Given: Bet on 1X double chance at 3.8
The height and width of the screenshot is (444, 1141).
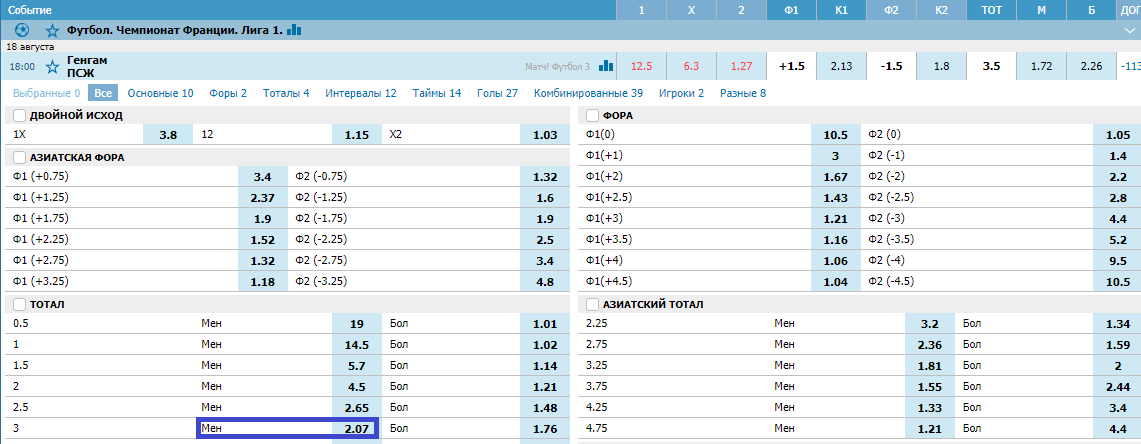Looking at the screenshot, I should click(168, 135).
